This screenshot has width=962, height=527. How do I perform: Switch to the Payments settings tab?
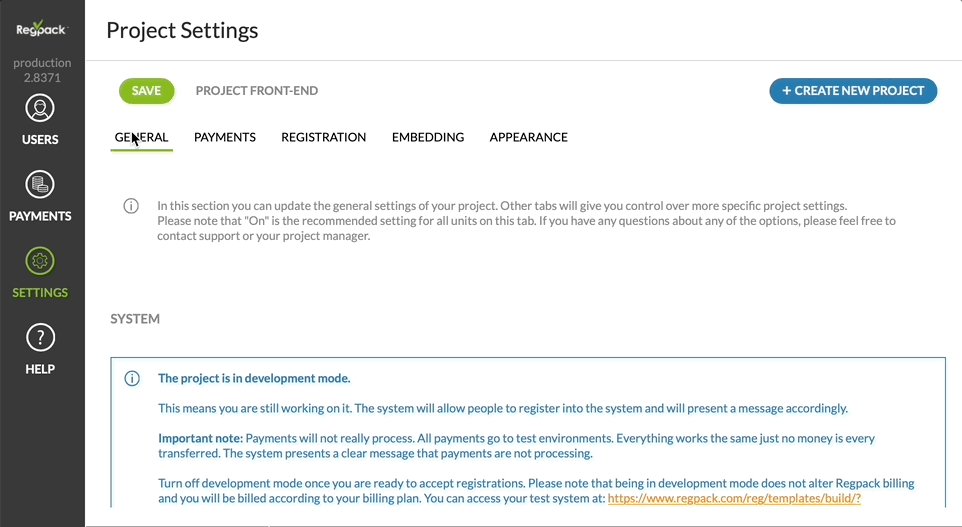pos(225,137)
